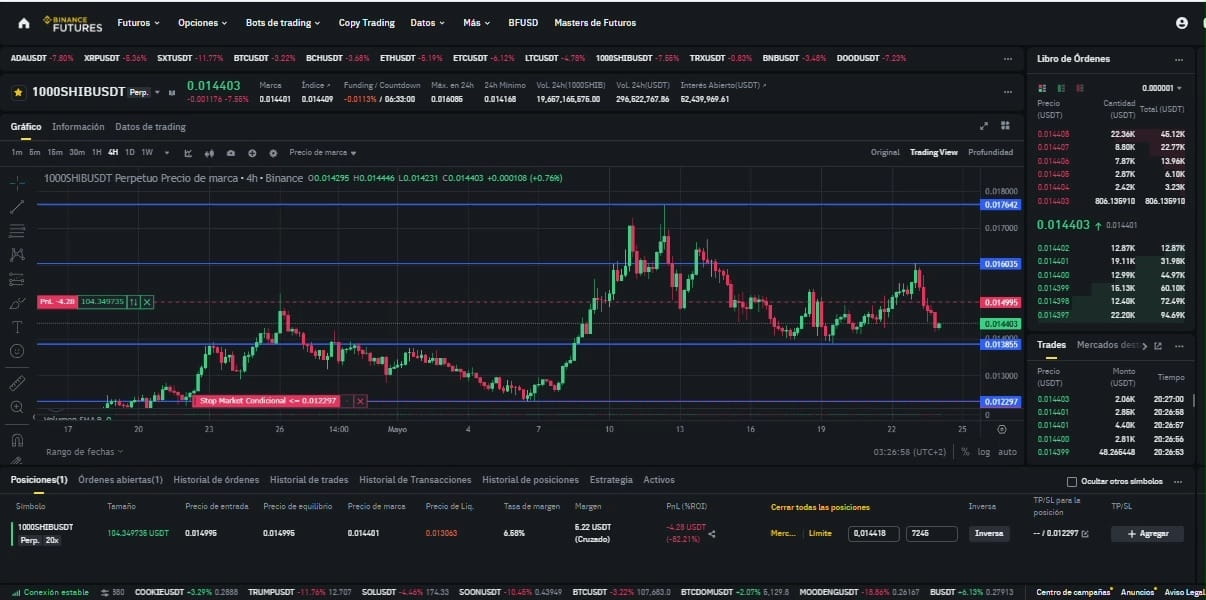This screenshot has width=1206, height=600.
Task: Open the Precio de marca dropdown
Action: [323, 153]
